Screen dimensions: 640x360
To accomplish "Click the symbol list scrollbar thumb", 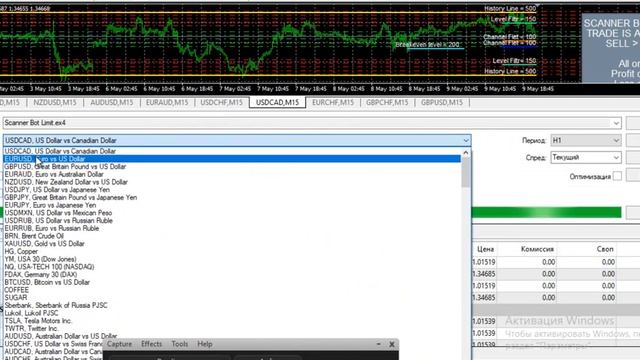I will tap(466, 172).
